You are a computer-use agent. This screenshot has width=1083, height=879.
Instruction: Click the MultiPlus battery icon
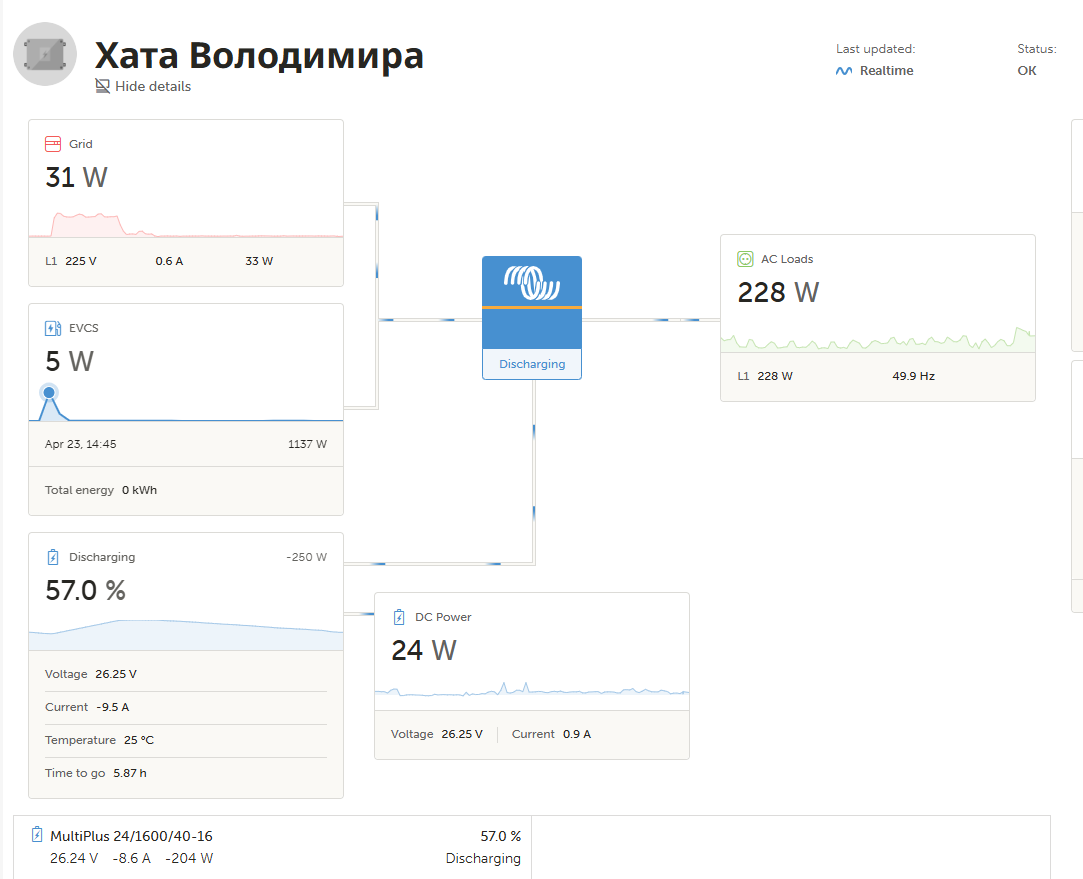[x=38, y=835]
